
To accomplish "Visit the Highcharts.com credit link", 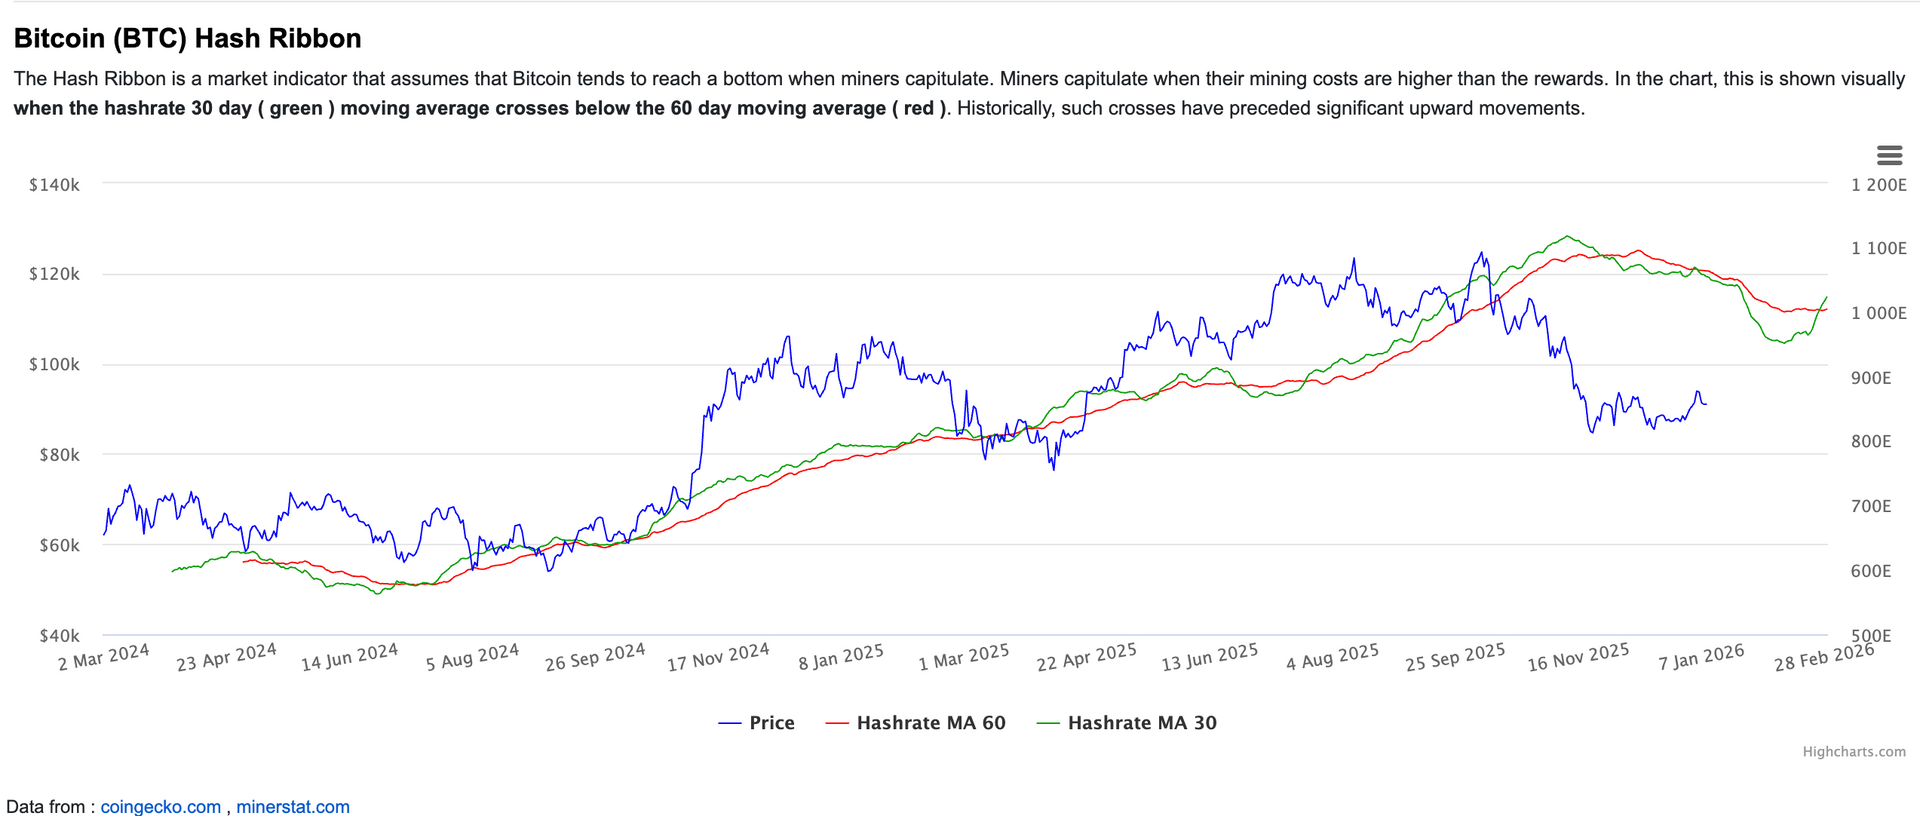I will coord(1853,752).
